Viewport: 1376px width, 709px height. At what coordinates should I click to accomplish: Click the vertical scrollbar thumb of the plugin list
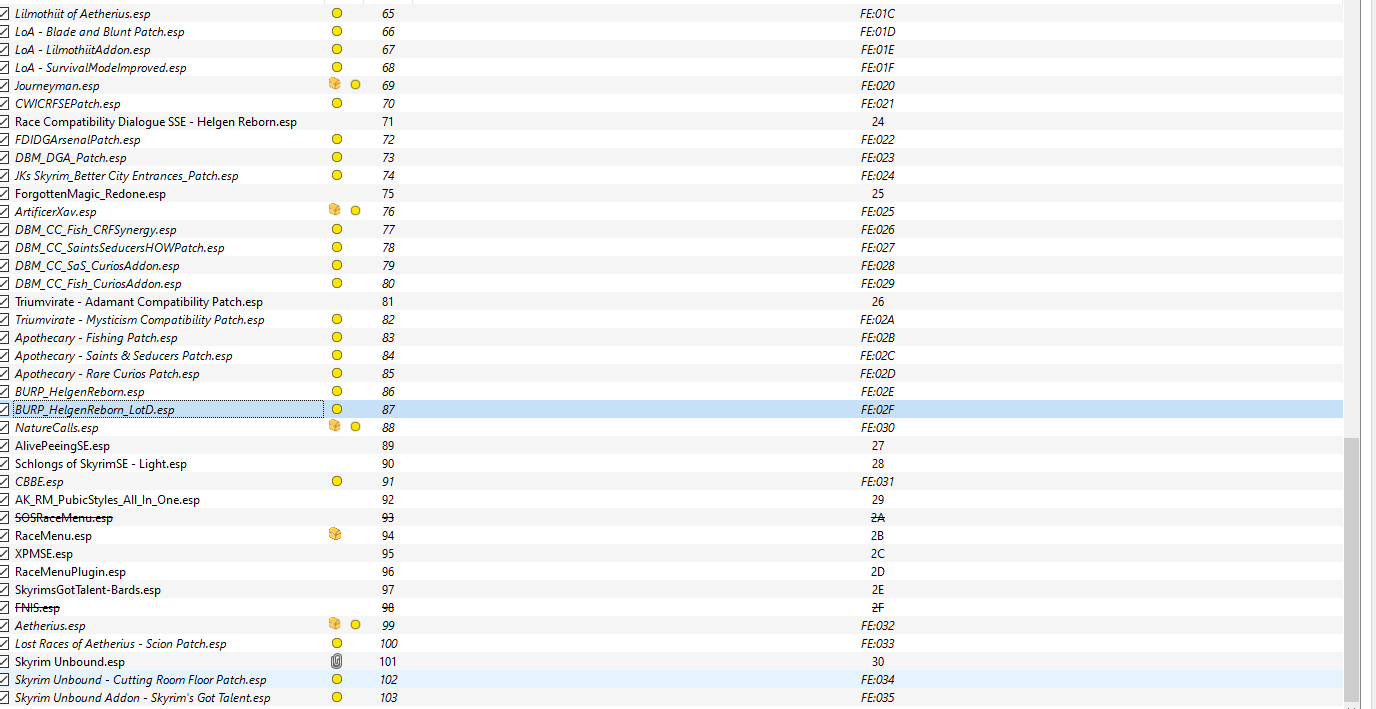(x=1352, y=569)
